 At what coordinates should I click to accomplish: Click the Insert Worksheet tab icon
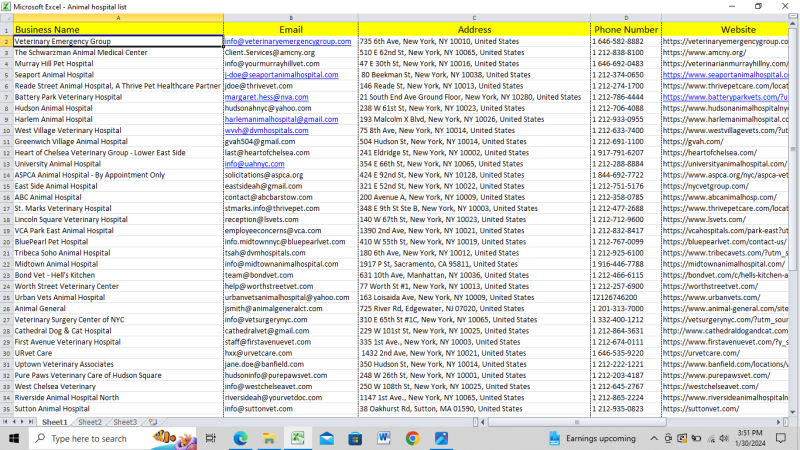(x=153, y=422)
